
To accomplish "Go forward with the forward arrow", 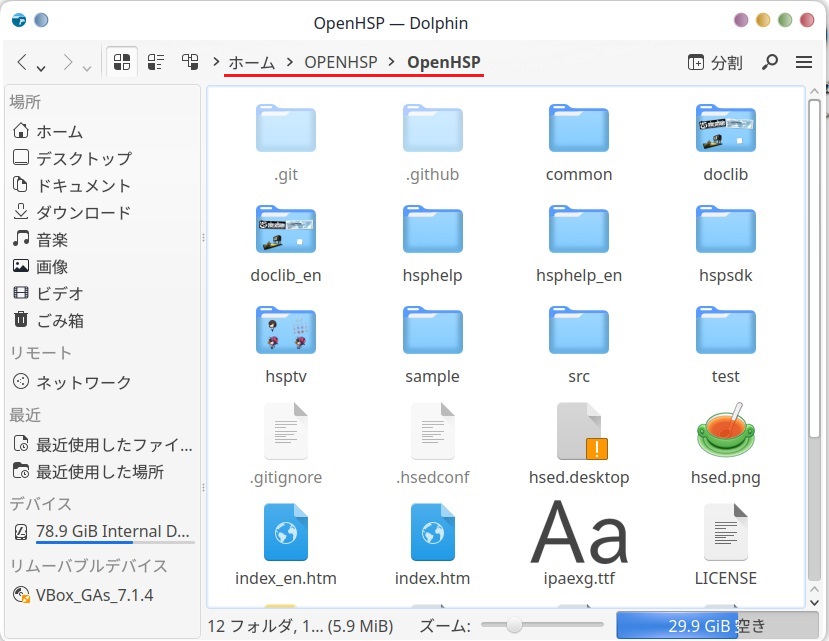I will 68,62.
